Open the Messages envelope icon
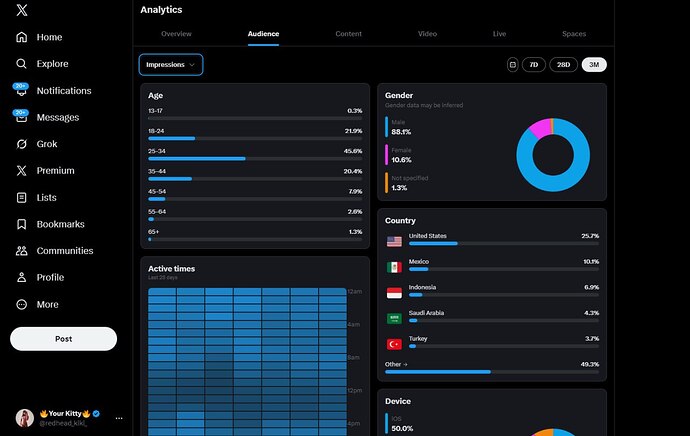The width and height of the screenshot is (690, 436). pyautogui.click(x=22, y=118)
